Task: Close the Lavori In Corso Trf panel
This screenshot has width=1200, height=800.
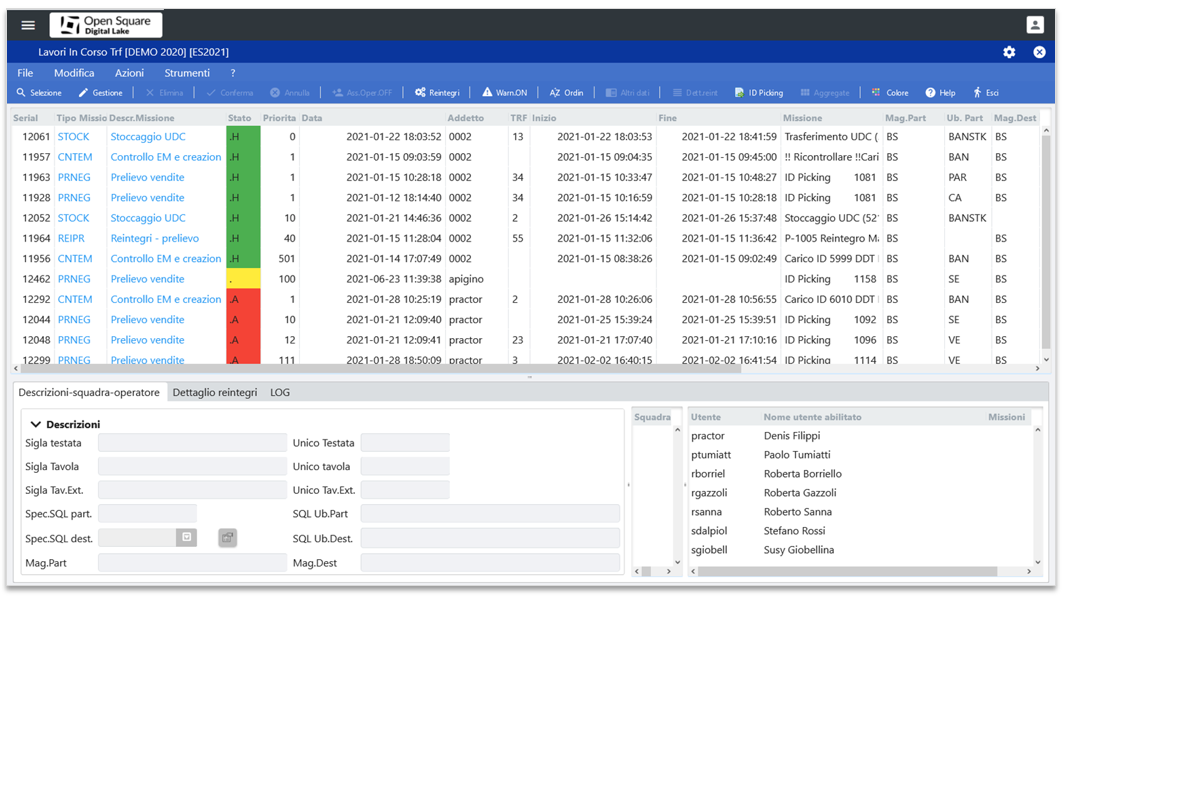Action: pyautogui.click(x=1039, y=52)
